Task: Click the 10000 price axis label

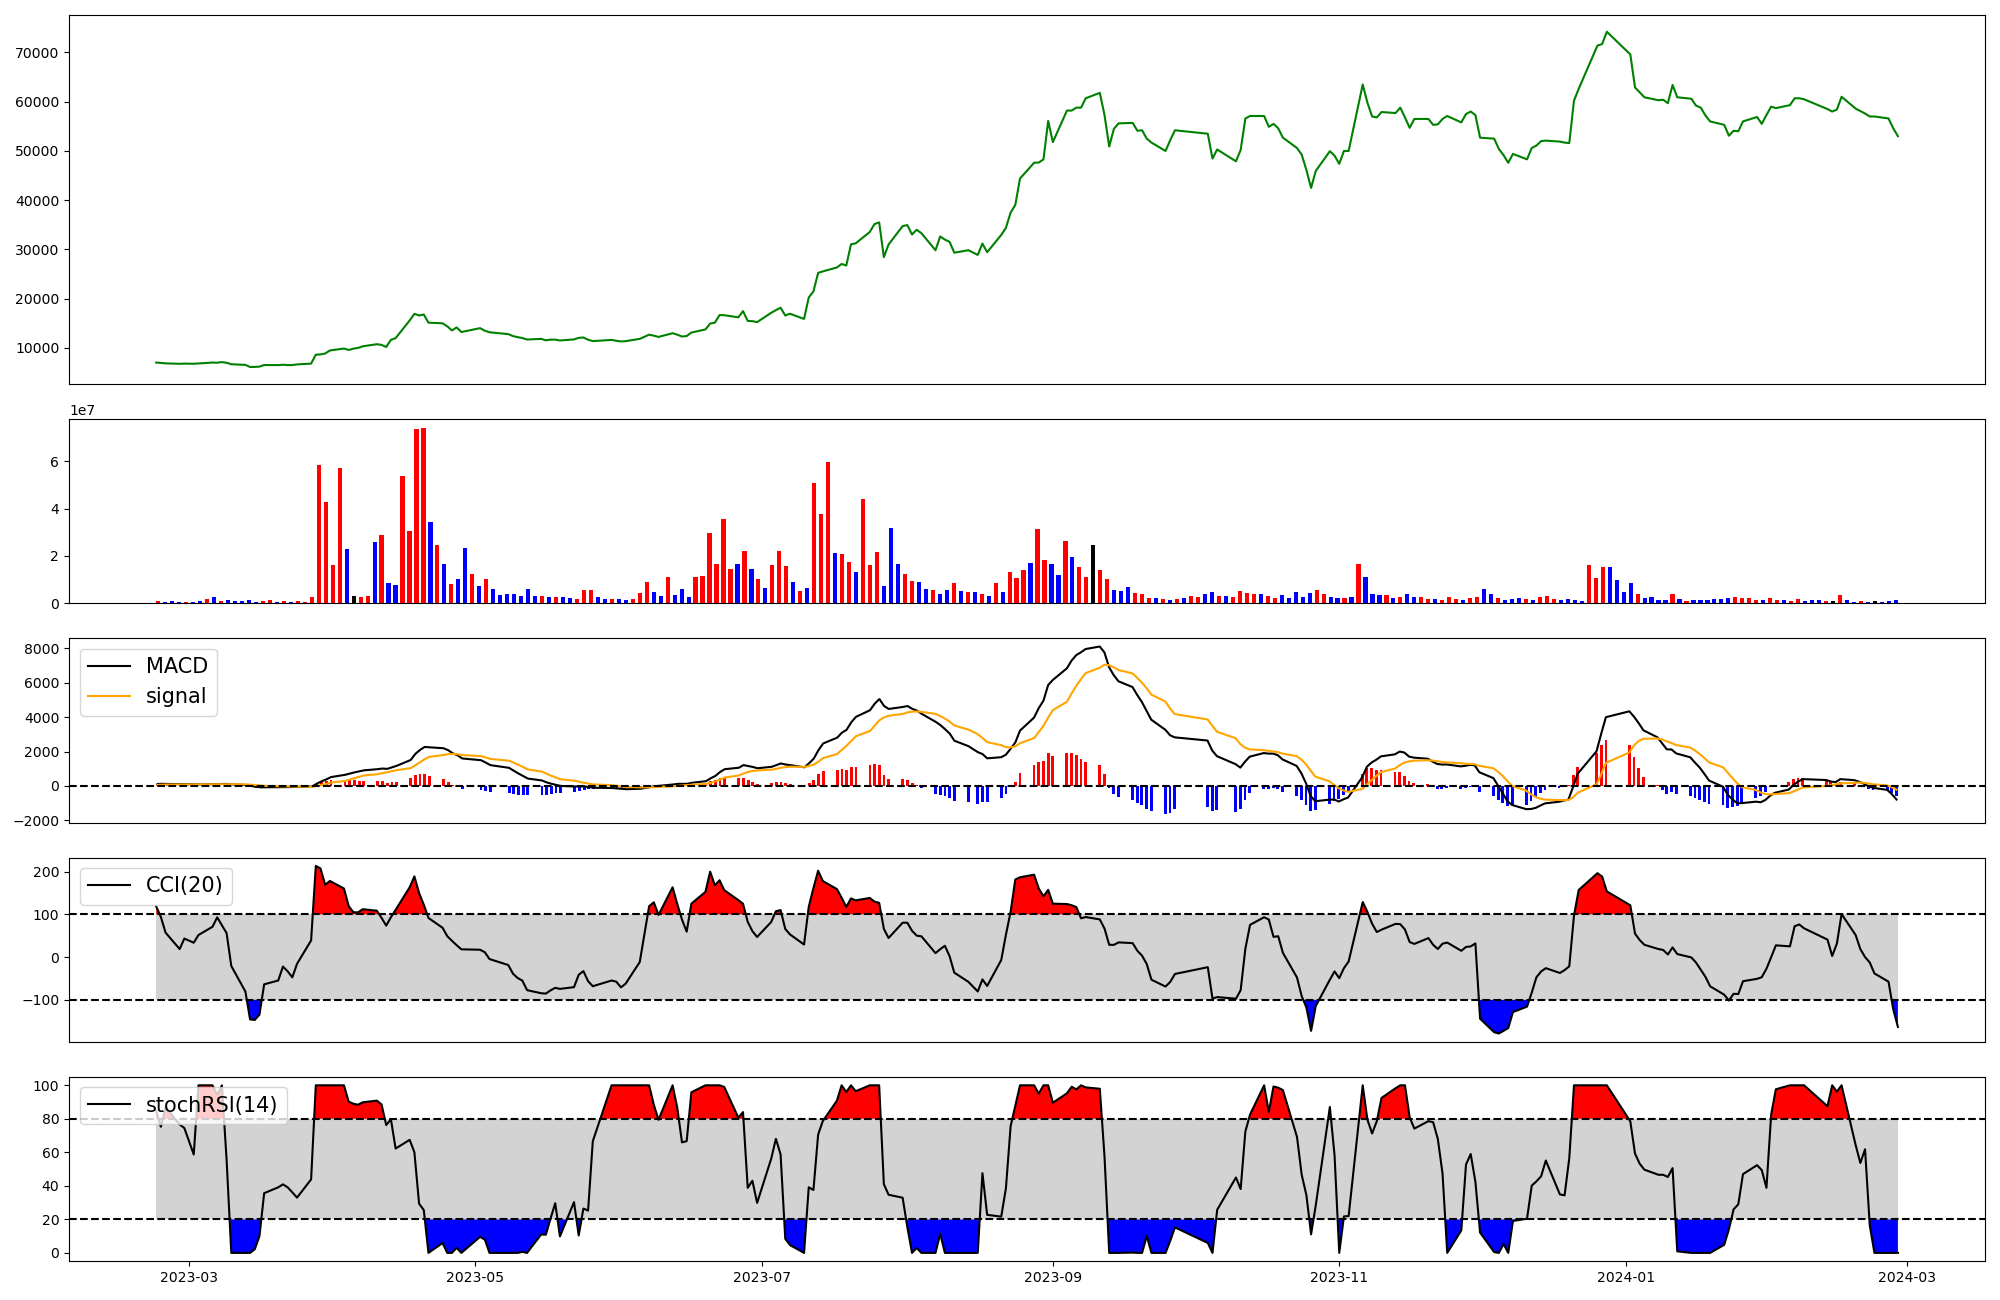Action: pos(38,348)
